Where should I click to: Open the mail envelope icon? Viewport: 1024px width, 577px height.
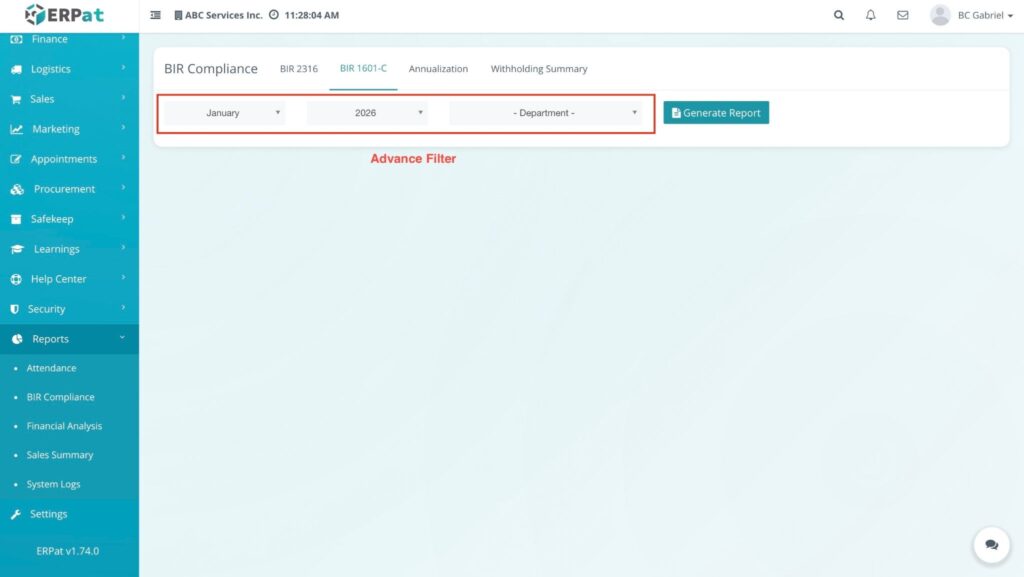[x=902, y=15]
